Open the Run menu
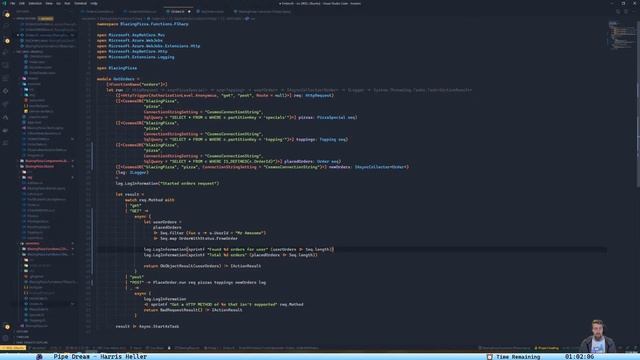Screen dimensions: 640x360 pos(67,3)
